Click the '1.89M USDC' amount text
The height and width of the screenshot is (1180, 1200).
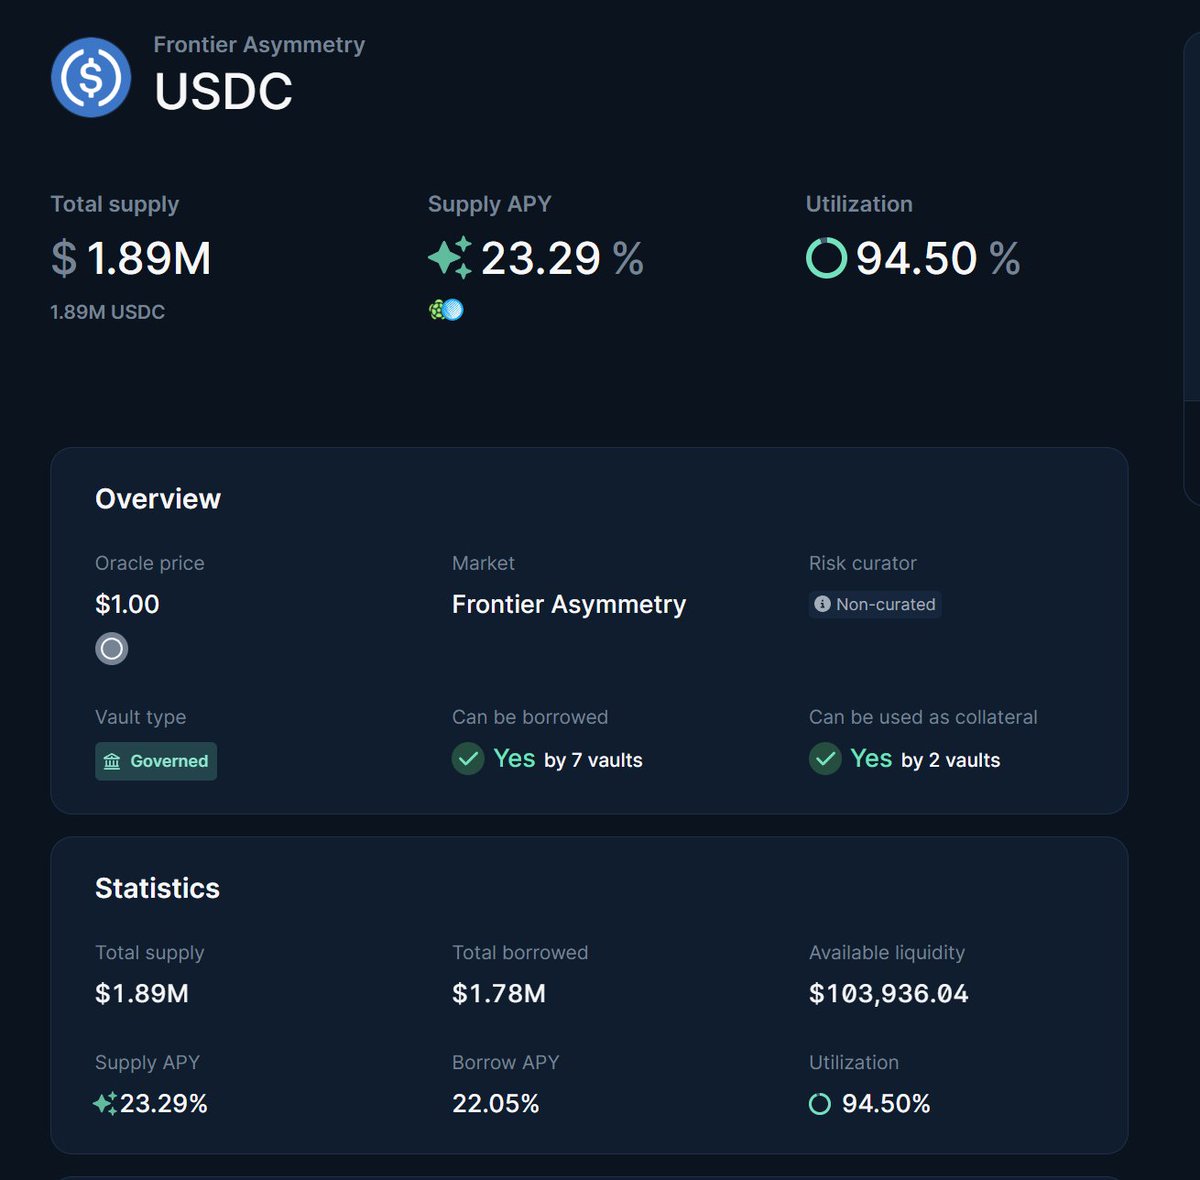(108, 312)
